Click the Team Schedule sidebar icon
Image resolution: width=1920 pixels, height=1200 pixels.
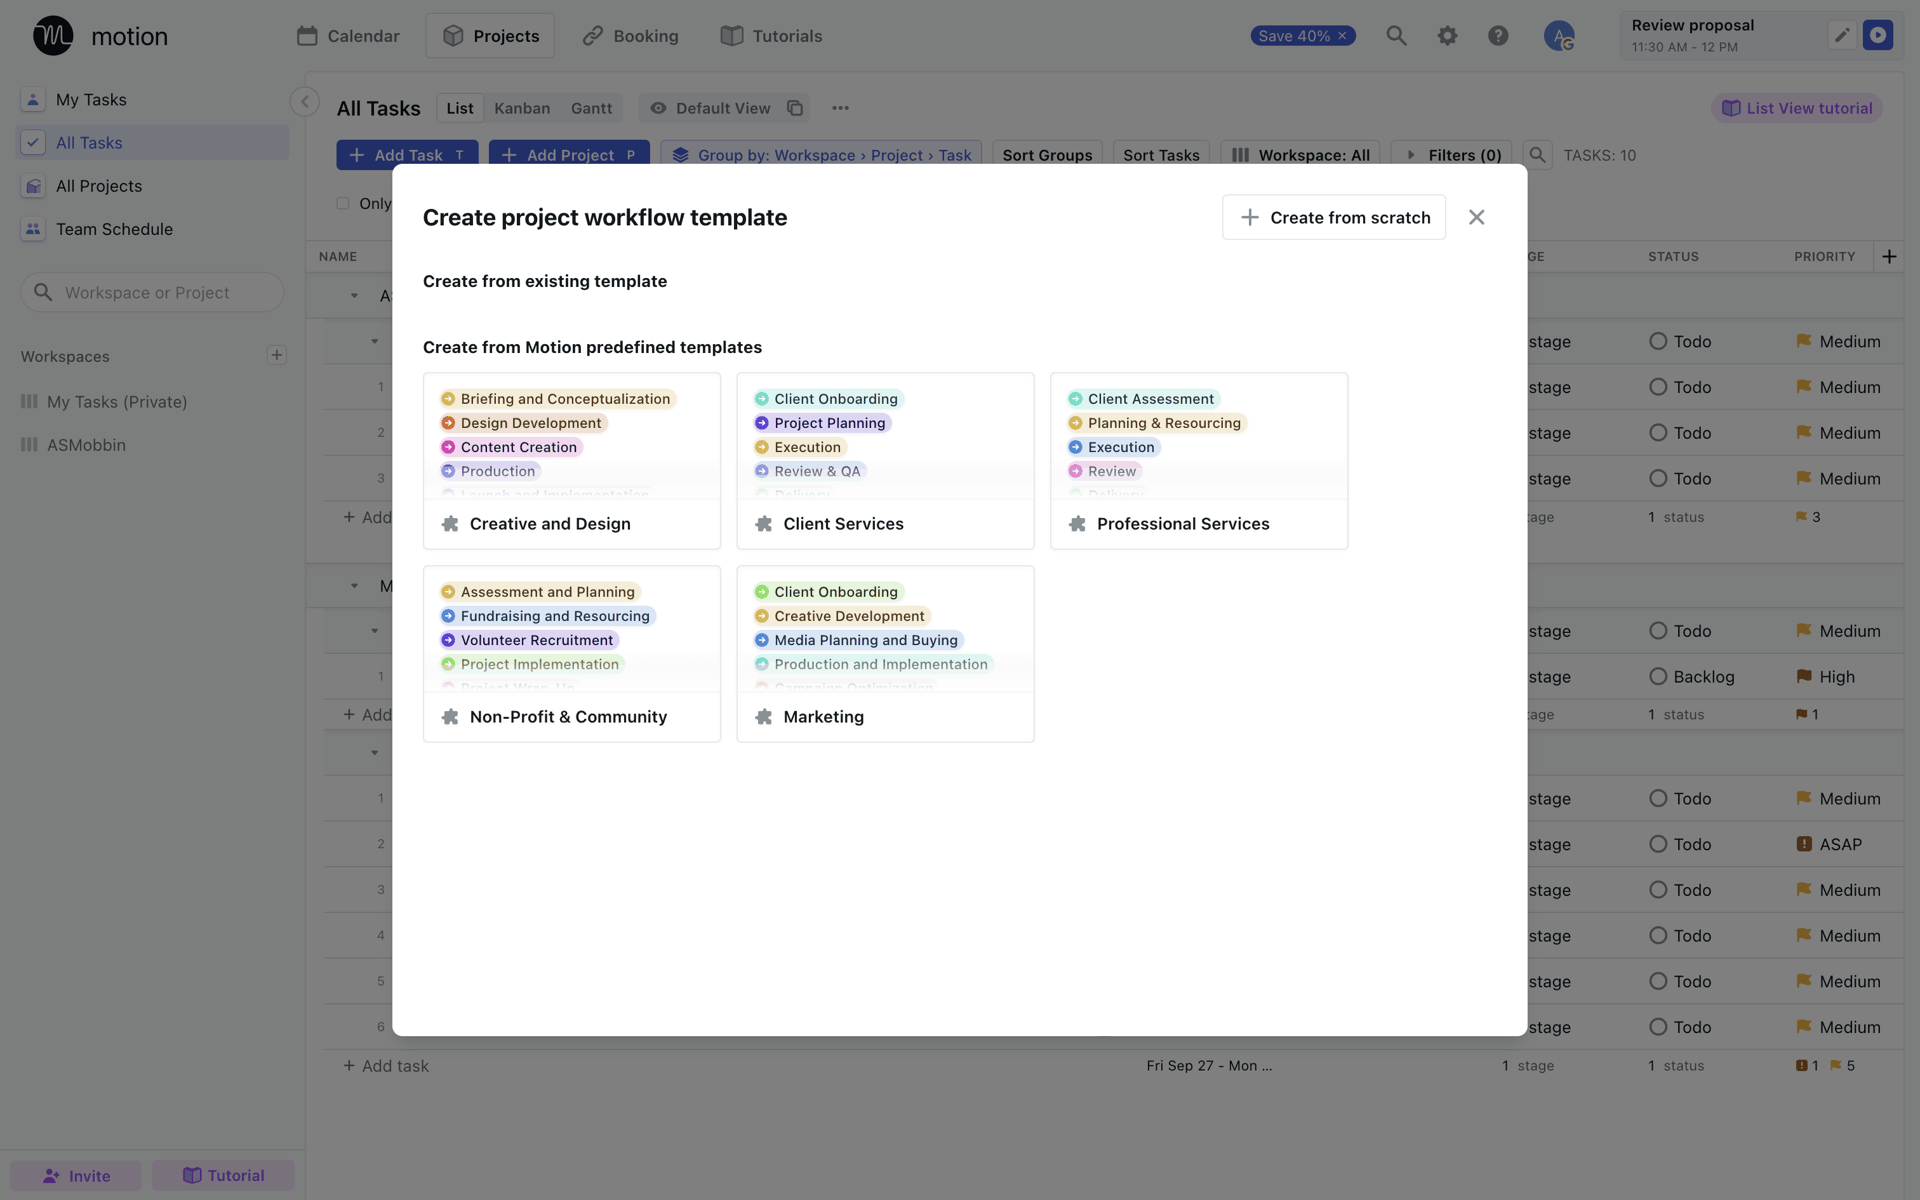33,229
